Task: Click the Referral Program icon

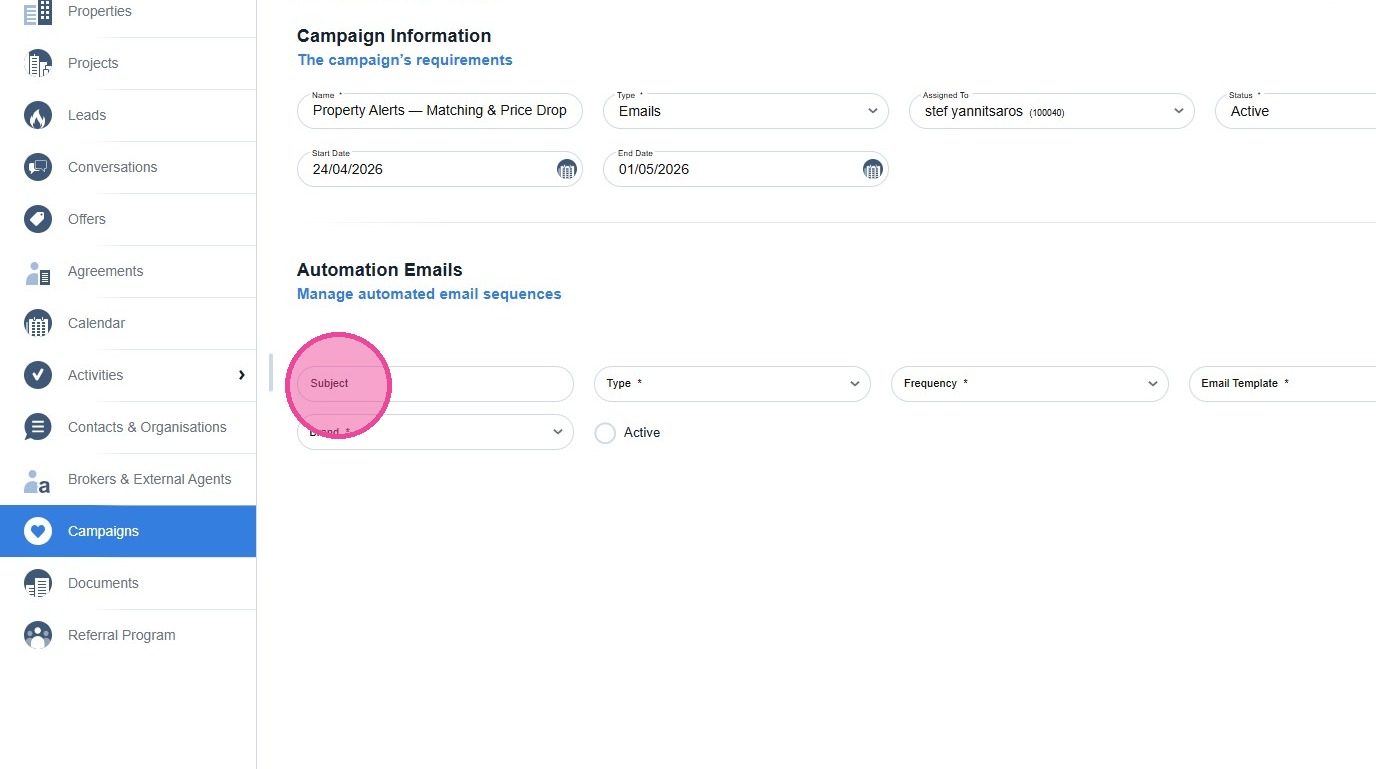Action: pyautogui.click(x=38, y=635)
